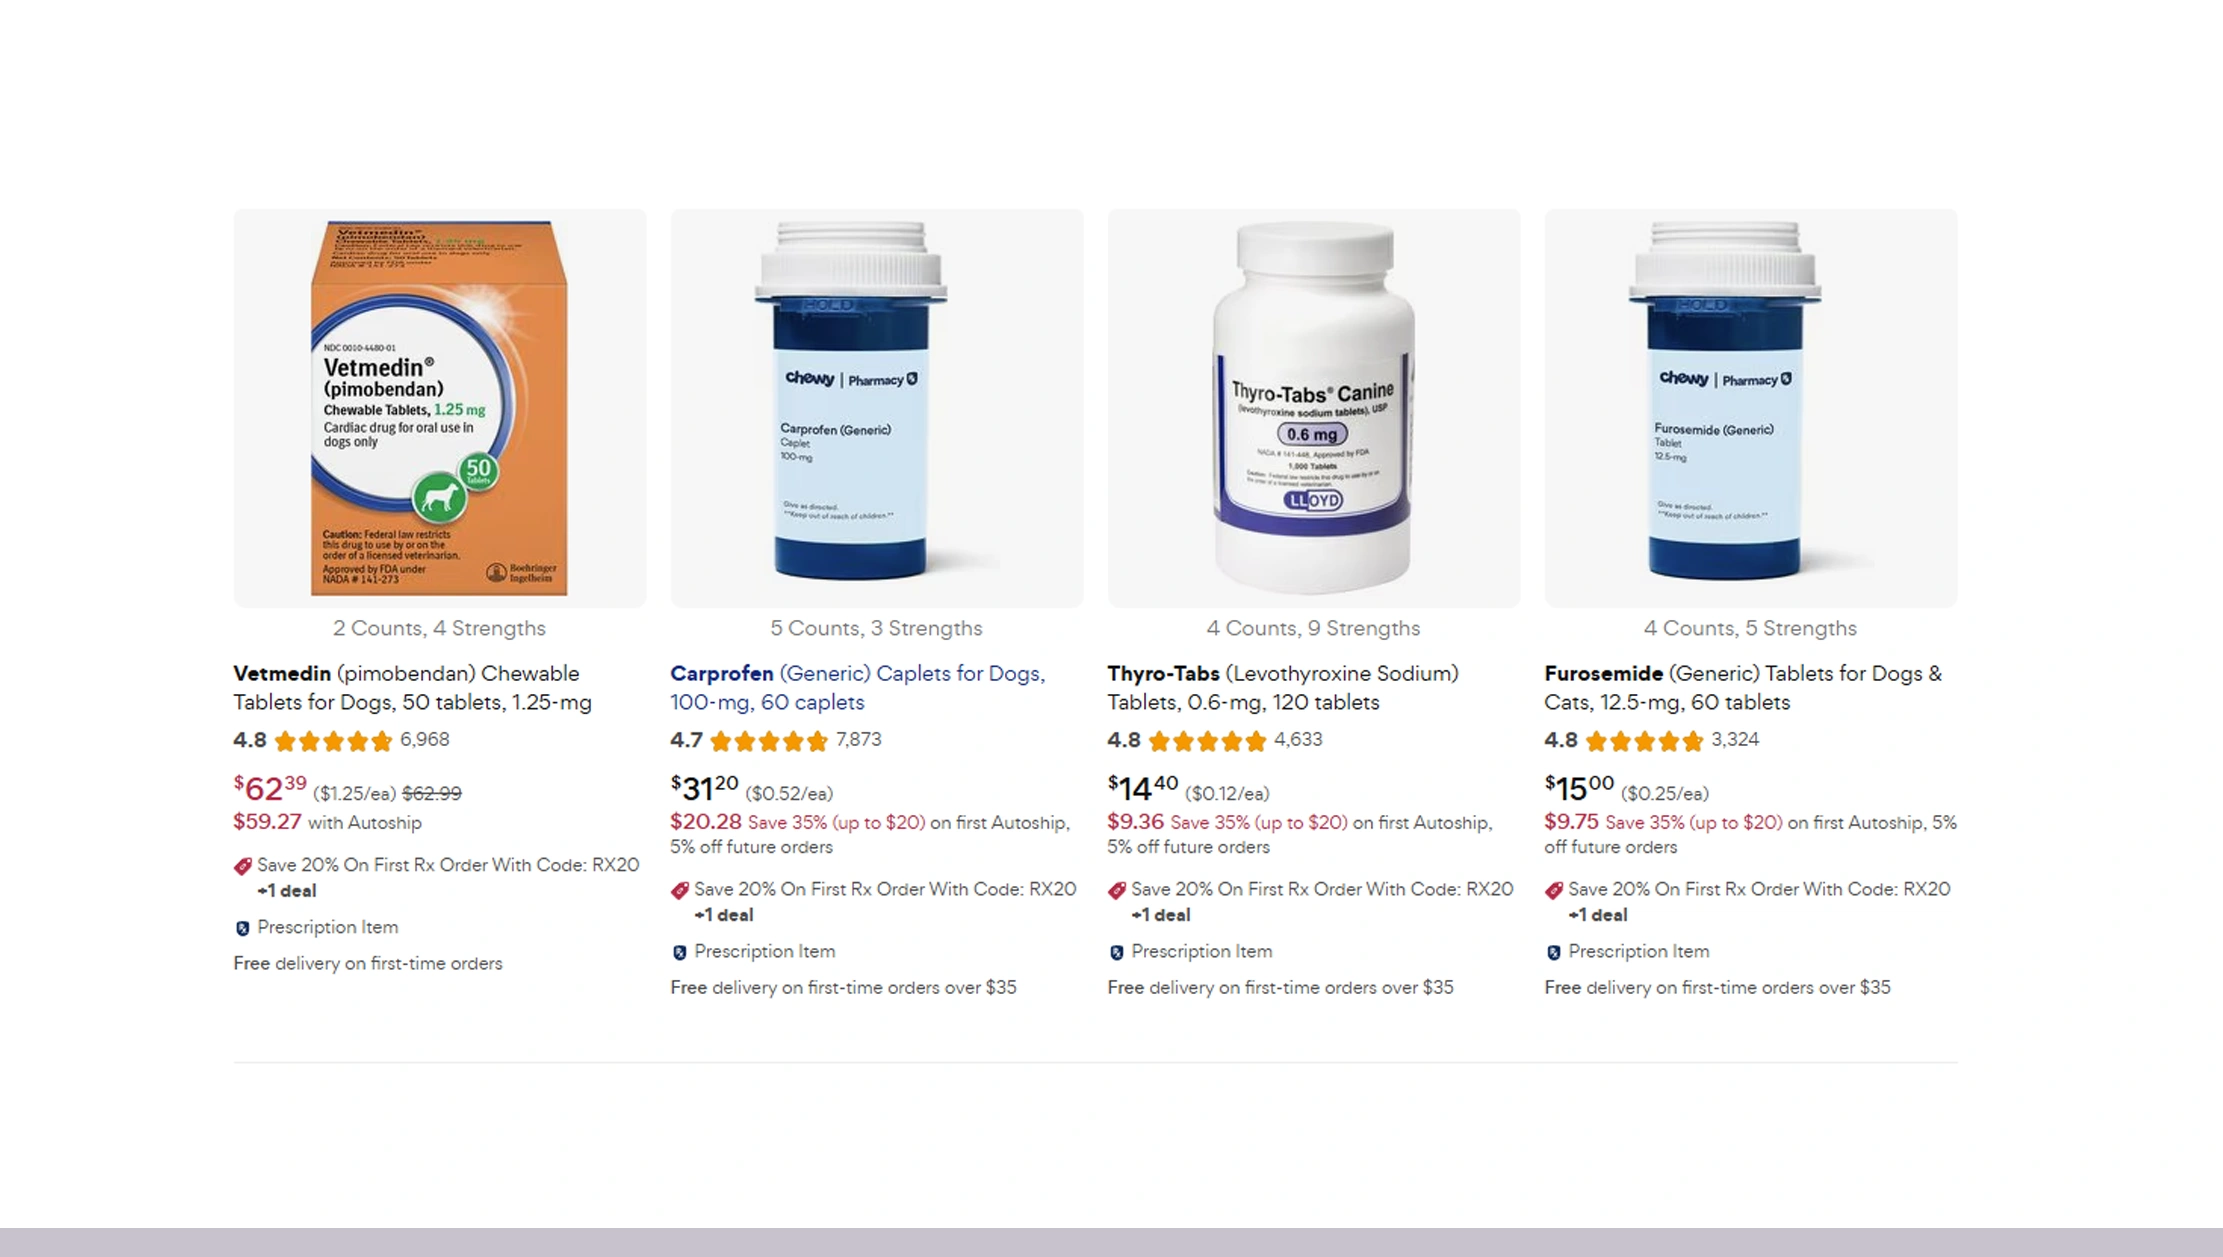Image resolution: width=2223 pixels, height=1257 pixels.
Task: Expand the +1 deal under Furosemide
Action: (x=1598, y=915)
